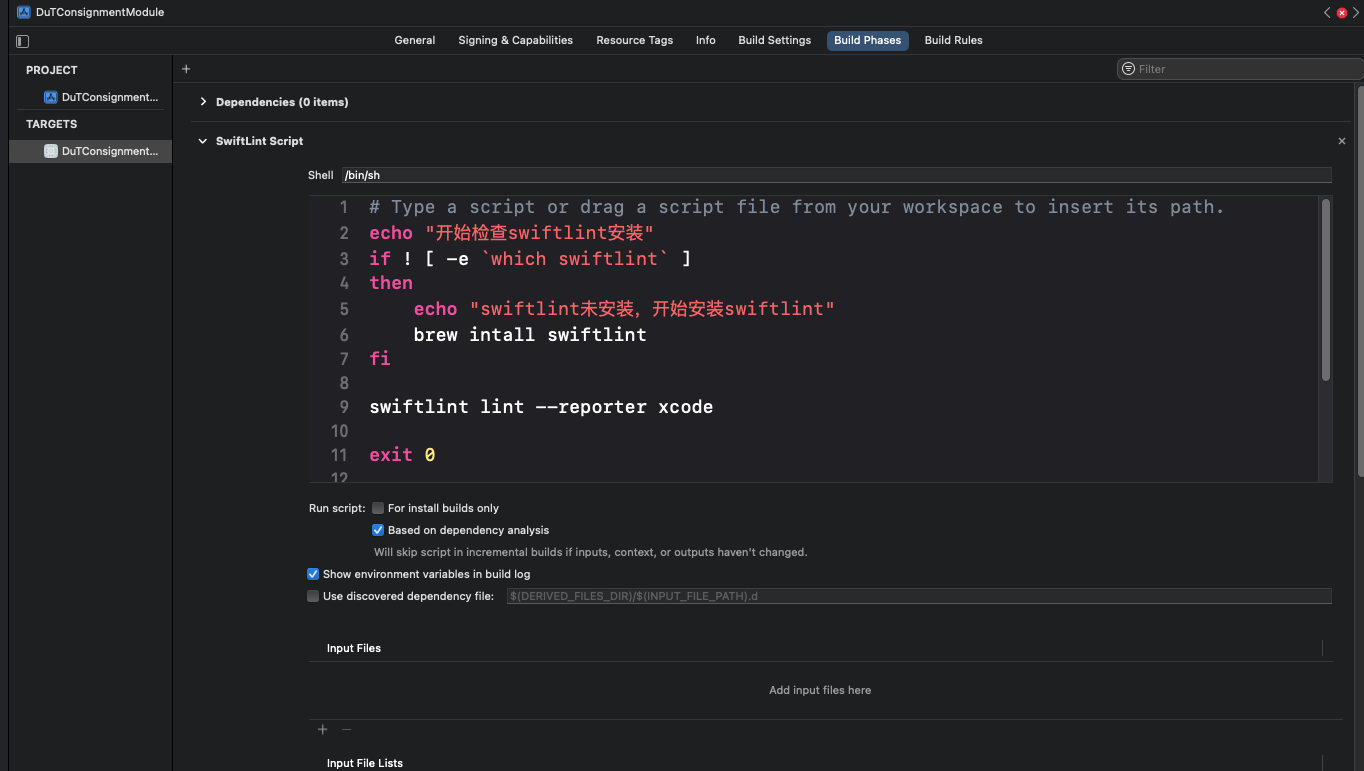1364x771 pixels.
Task: Collapse the SwiftLint Script section
Action: 203,141
